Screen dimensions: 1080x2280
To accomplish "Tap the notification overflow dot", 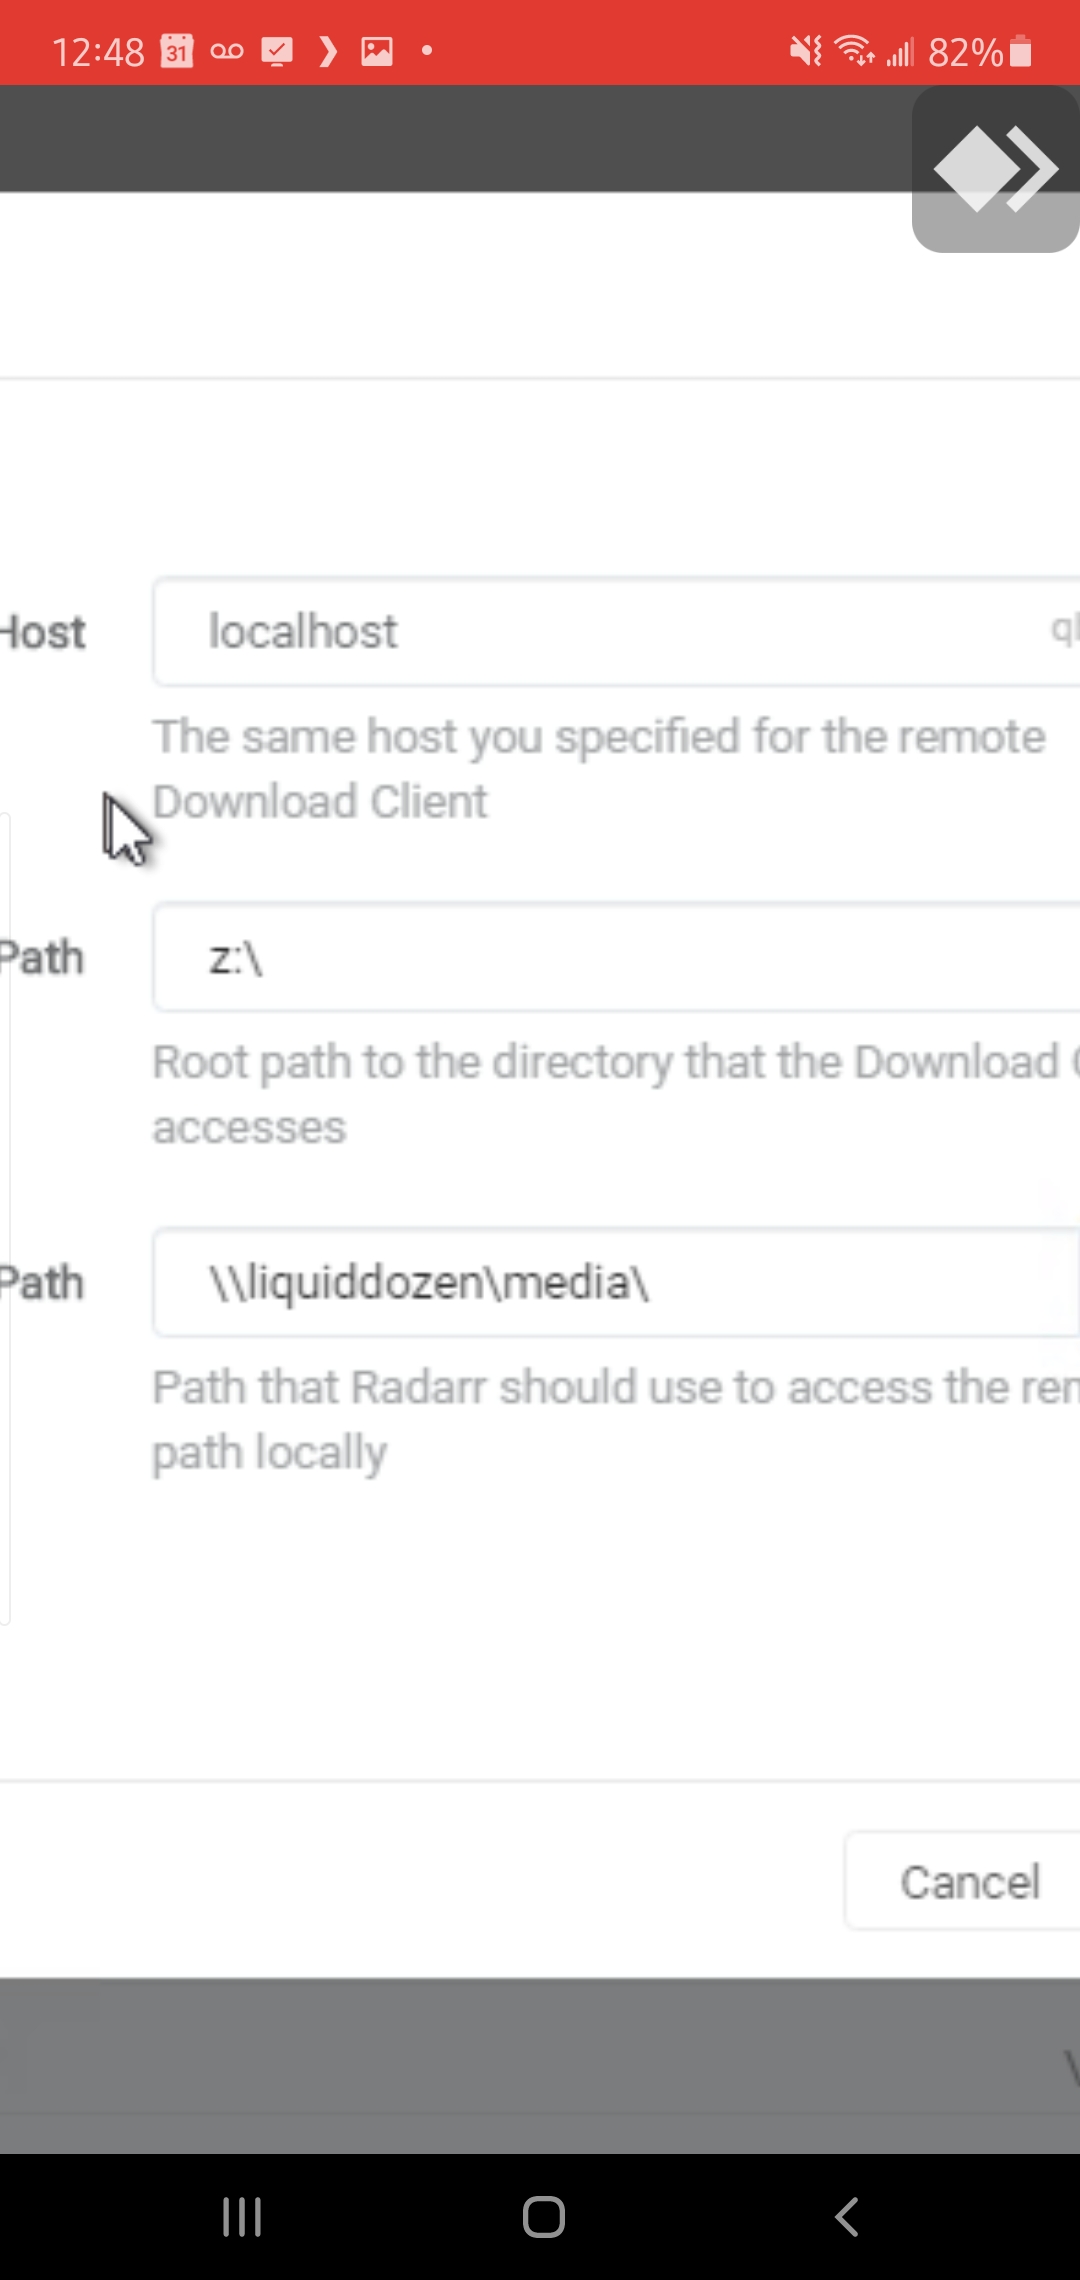I will pyautogui.click(x=427, y=51).
